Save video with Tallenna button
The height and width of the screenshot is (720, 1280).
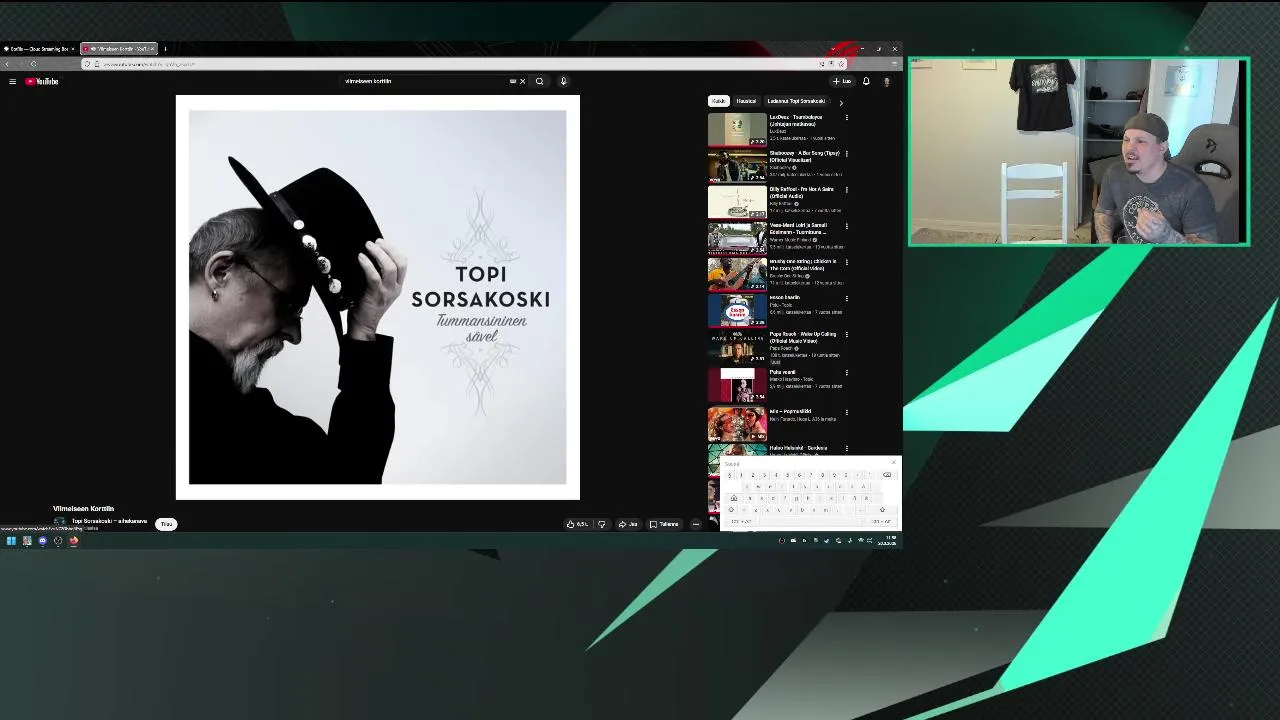(664, 524)
